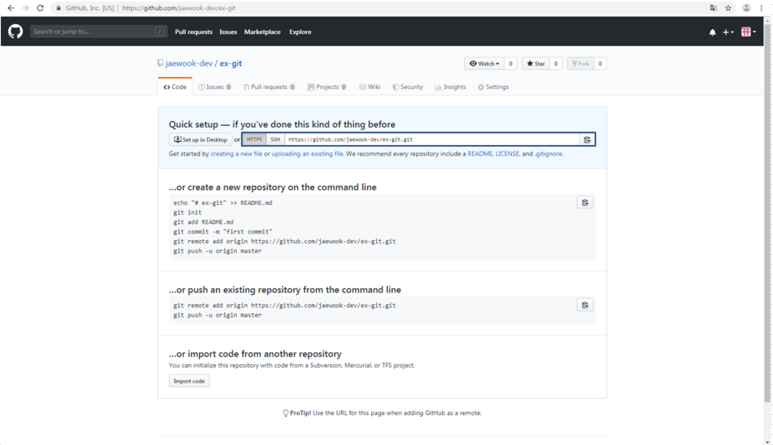Click the GitHub Octocat logo
This screenshot has width=773, height=445.
tap(15, 32)
